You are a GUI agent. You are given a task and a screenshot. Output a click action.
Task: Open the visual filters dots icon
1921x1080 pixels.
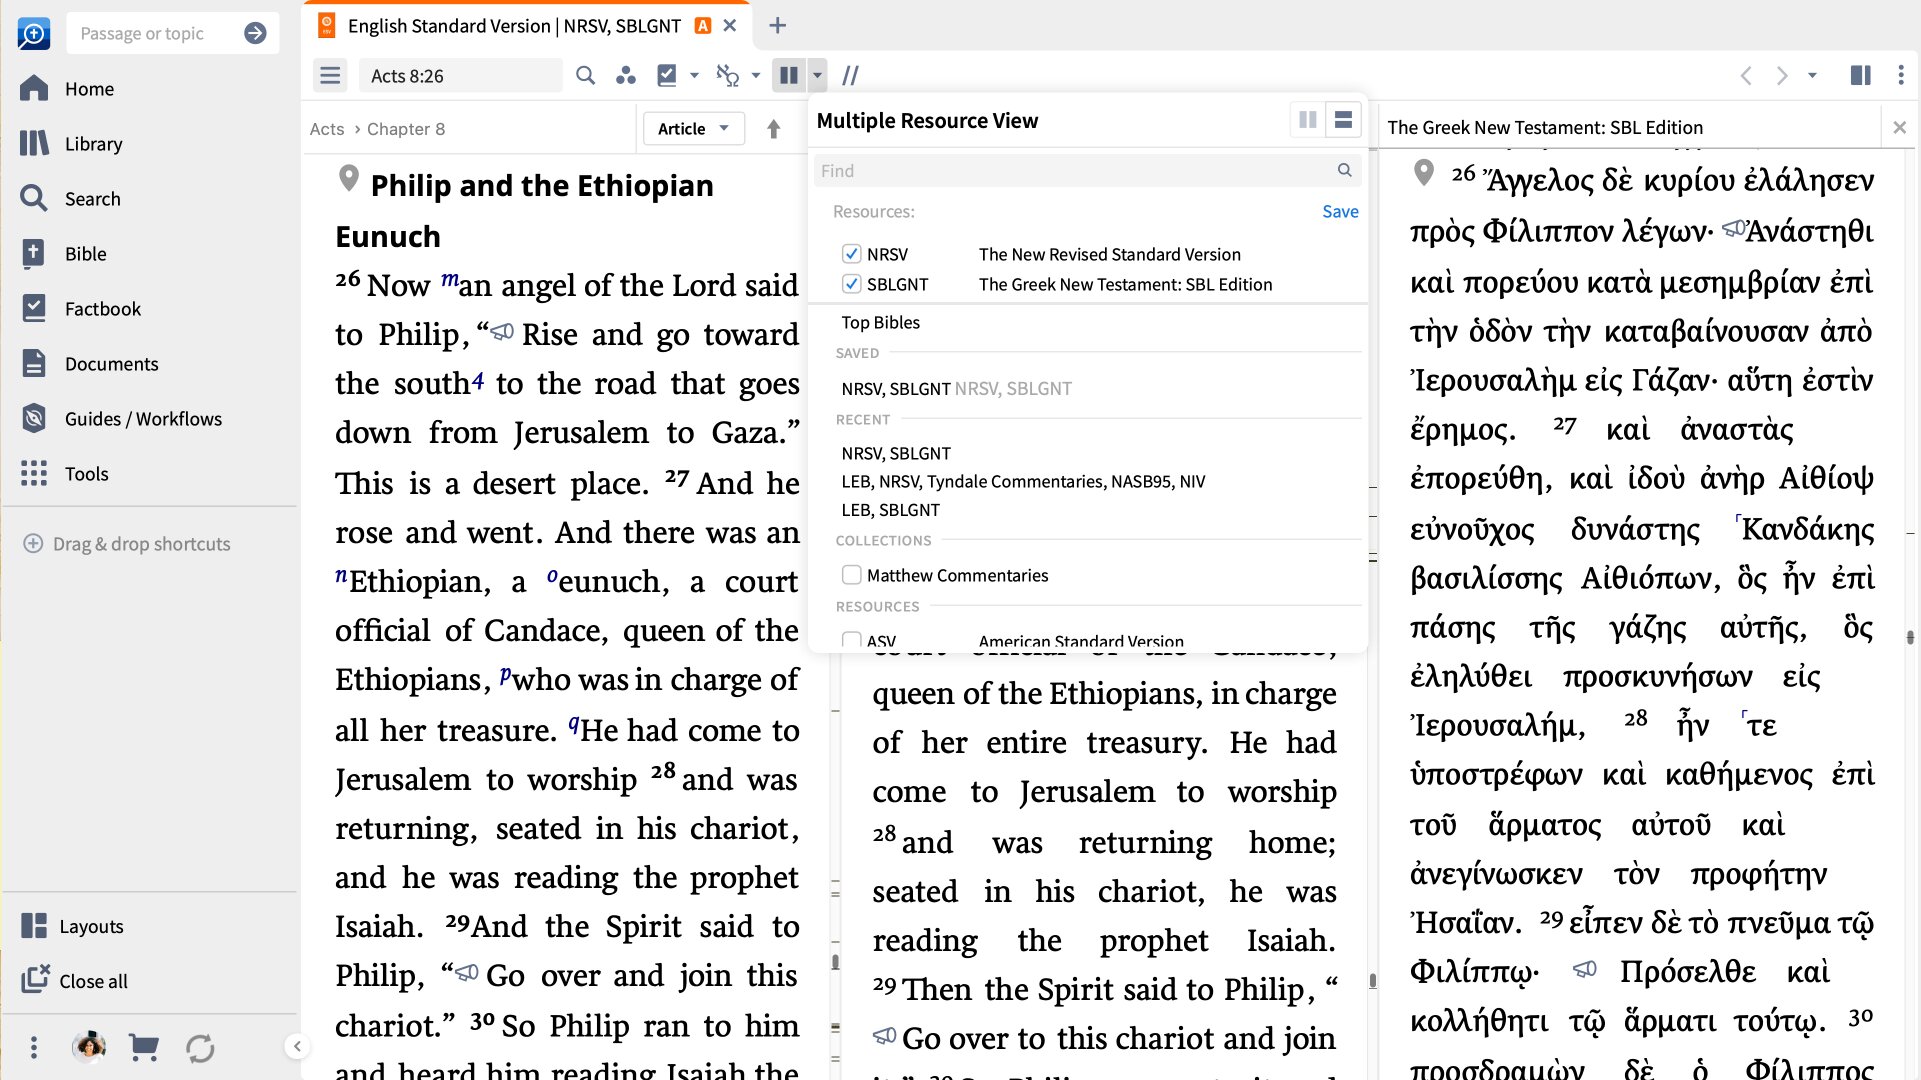click(x=626, y=75)
